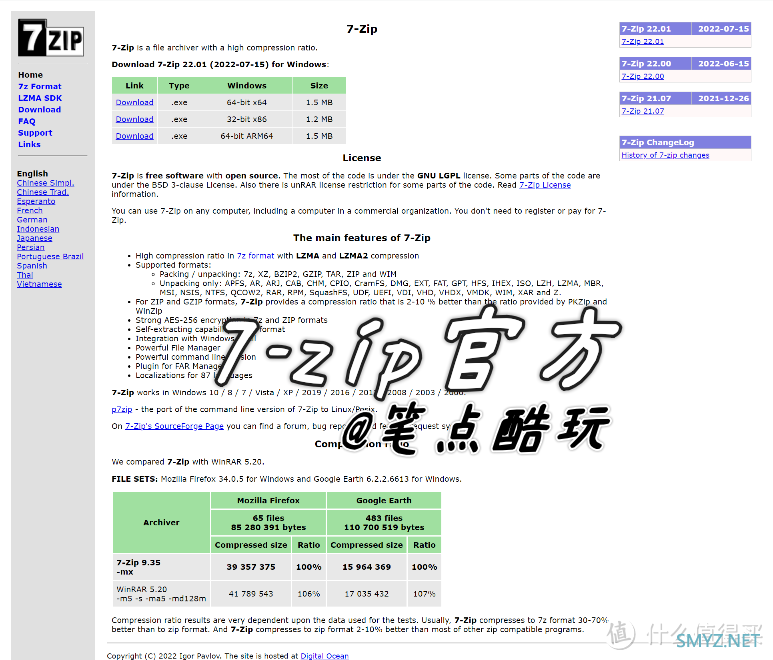773x660 pixels.
Task: Click the Type column header
Action: 179,86
